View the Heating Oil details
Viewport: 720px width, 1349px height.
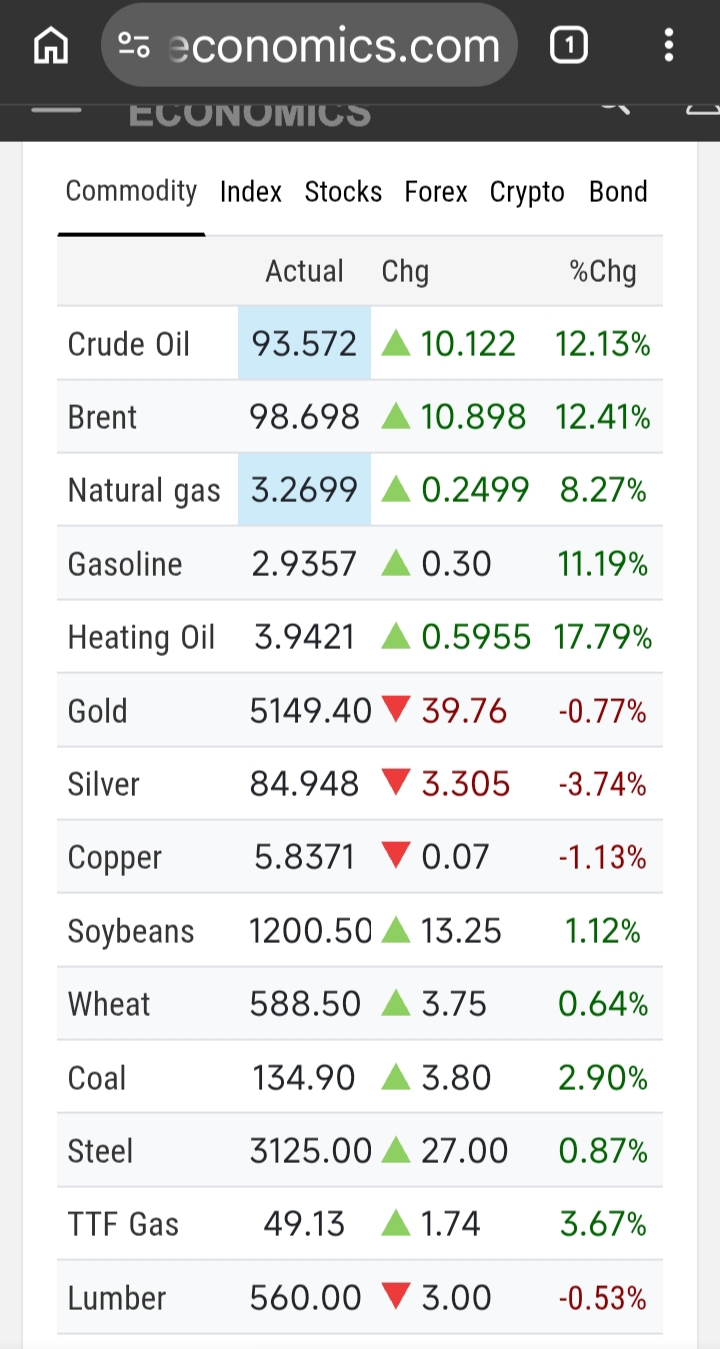141,638
